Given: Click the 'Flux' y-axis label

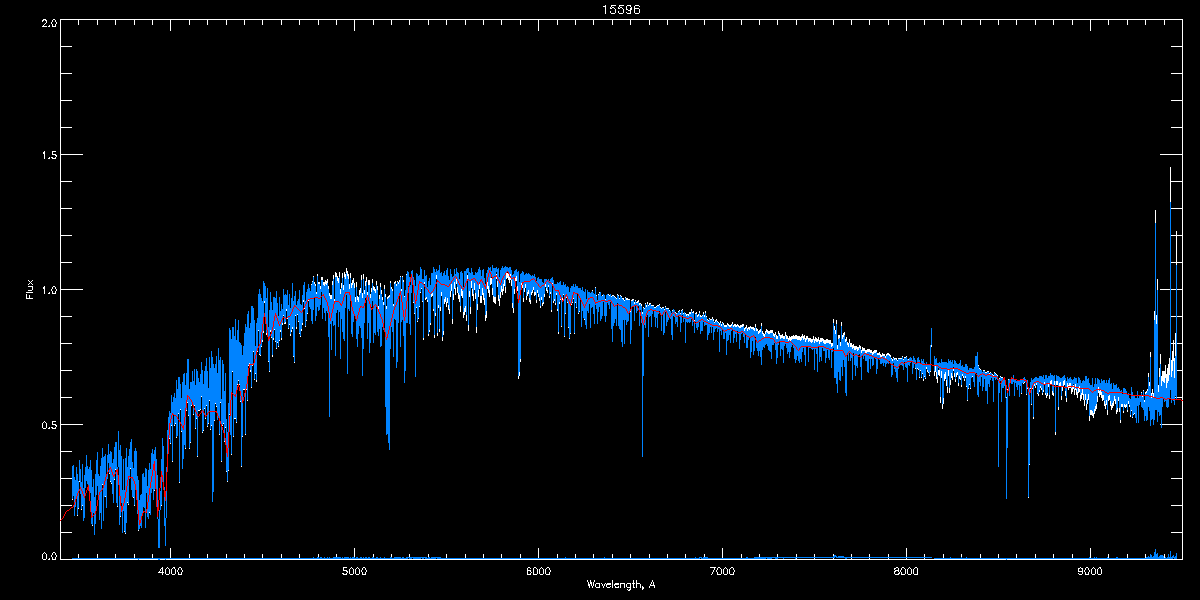Looking at the screenshot, I should pos(29,289).
